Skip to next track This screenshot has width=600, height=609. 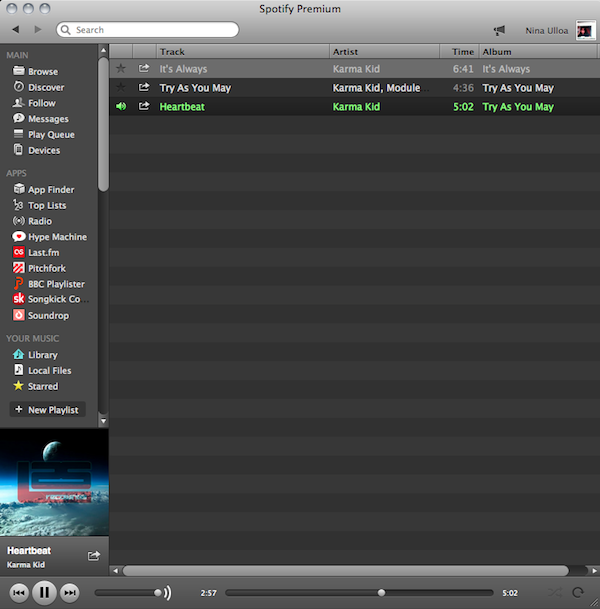pyautogui.click(x=70, y=593)
